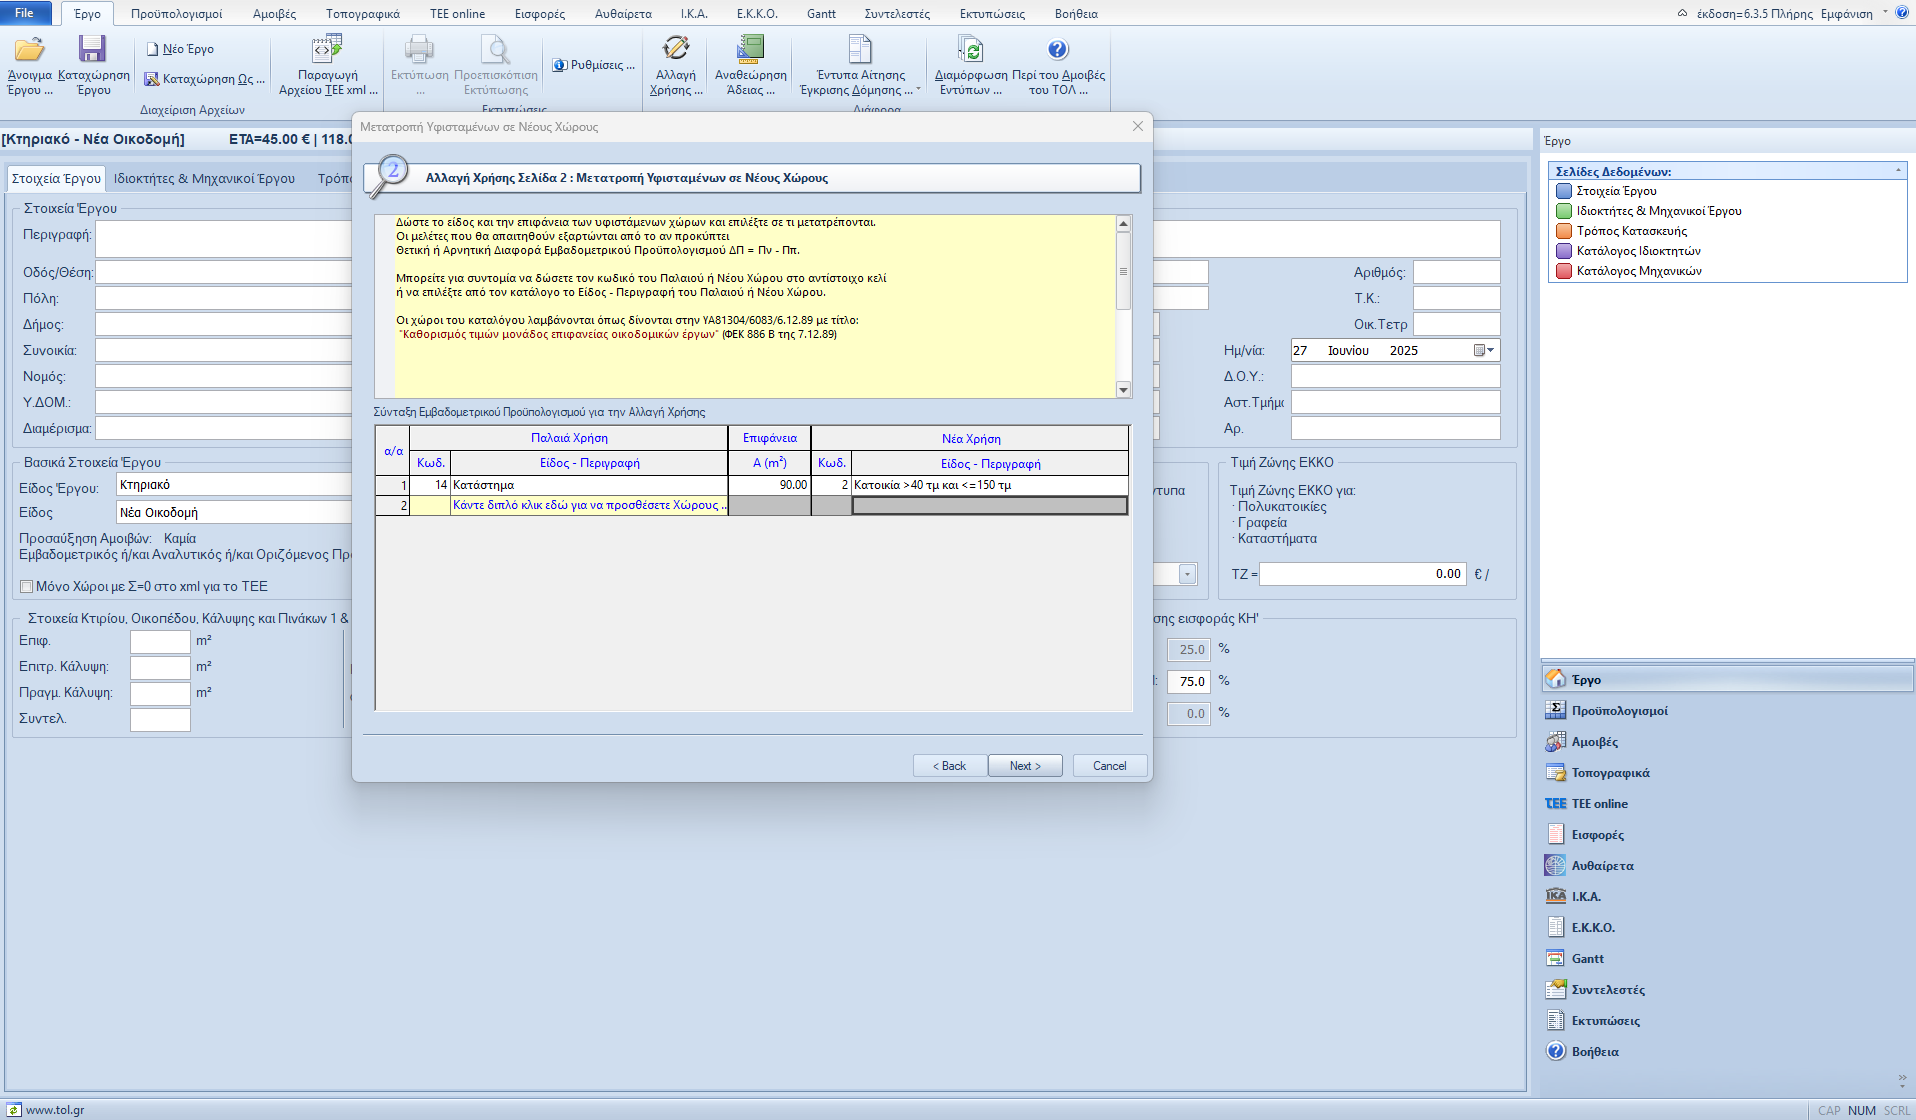The image size is (1916, 1120).
Task: Open the date picker dropdown for Ημ/νία
Action: click(1490, 351)
